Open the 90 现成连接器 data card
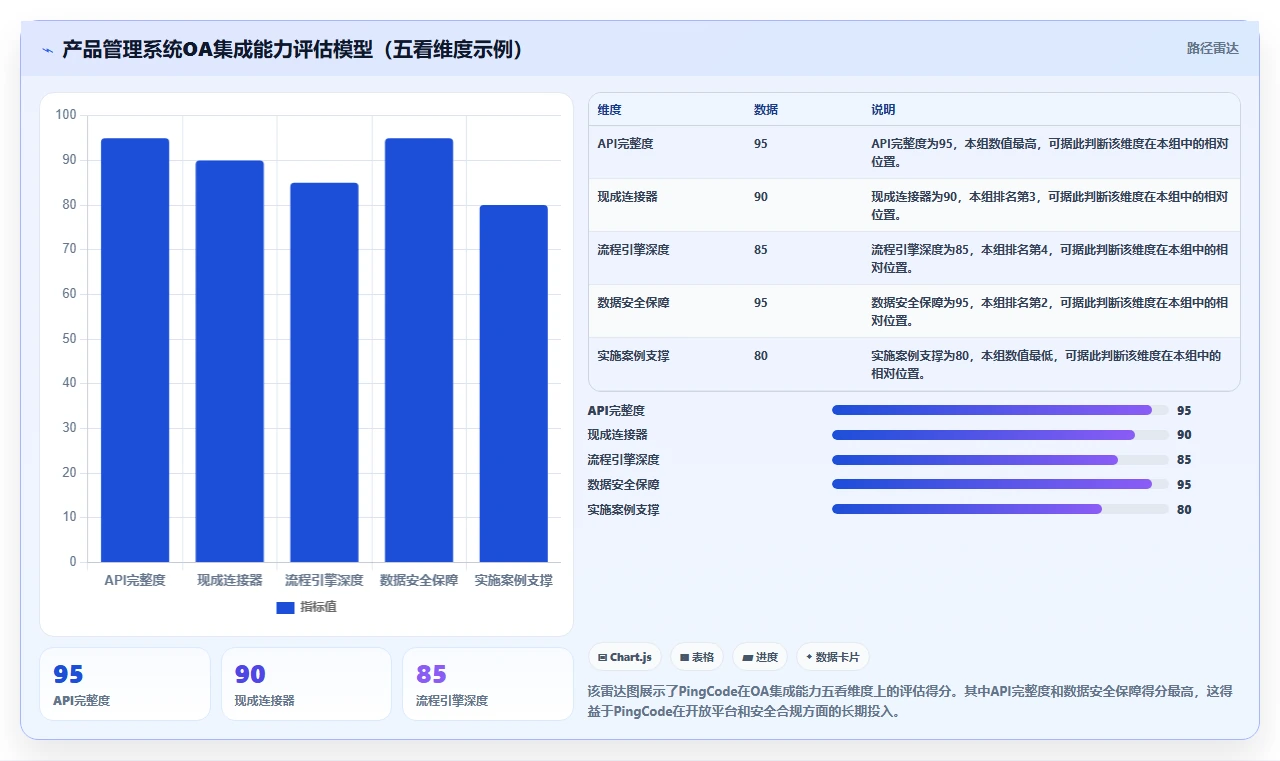This screenshot has height=761, width=1280. (306, 684)
